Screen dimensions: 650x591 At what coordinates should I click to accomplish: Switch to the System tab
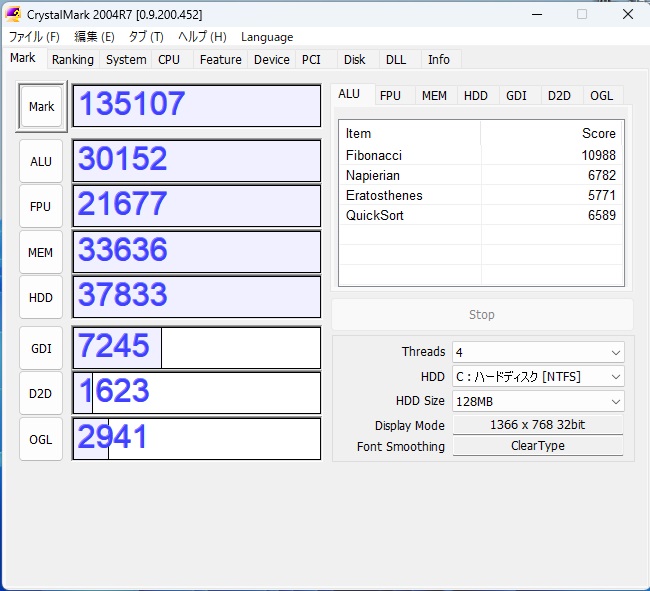tap(126, 60)
